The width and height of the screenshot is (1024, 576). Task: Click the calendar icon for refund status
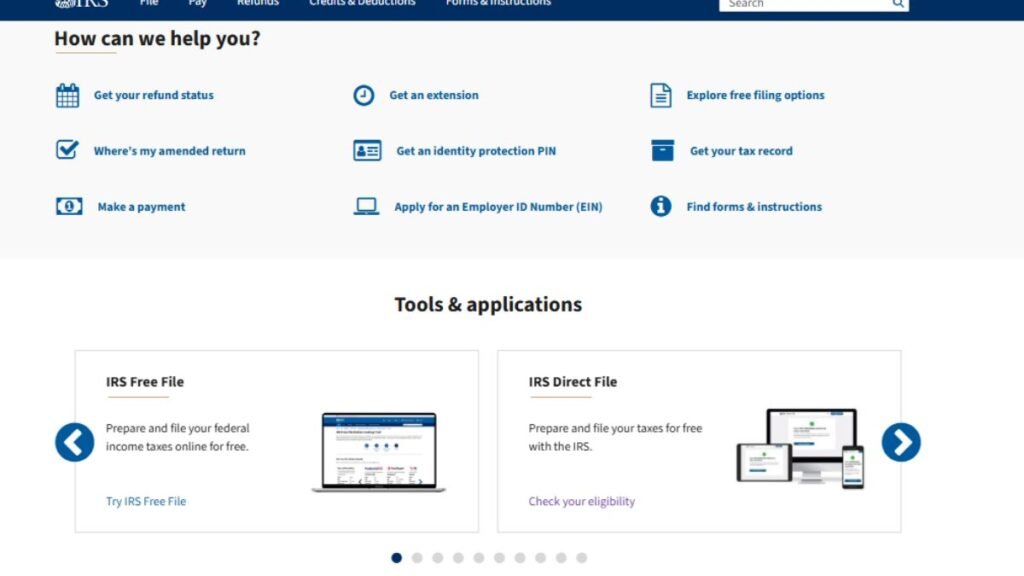67,95
